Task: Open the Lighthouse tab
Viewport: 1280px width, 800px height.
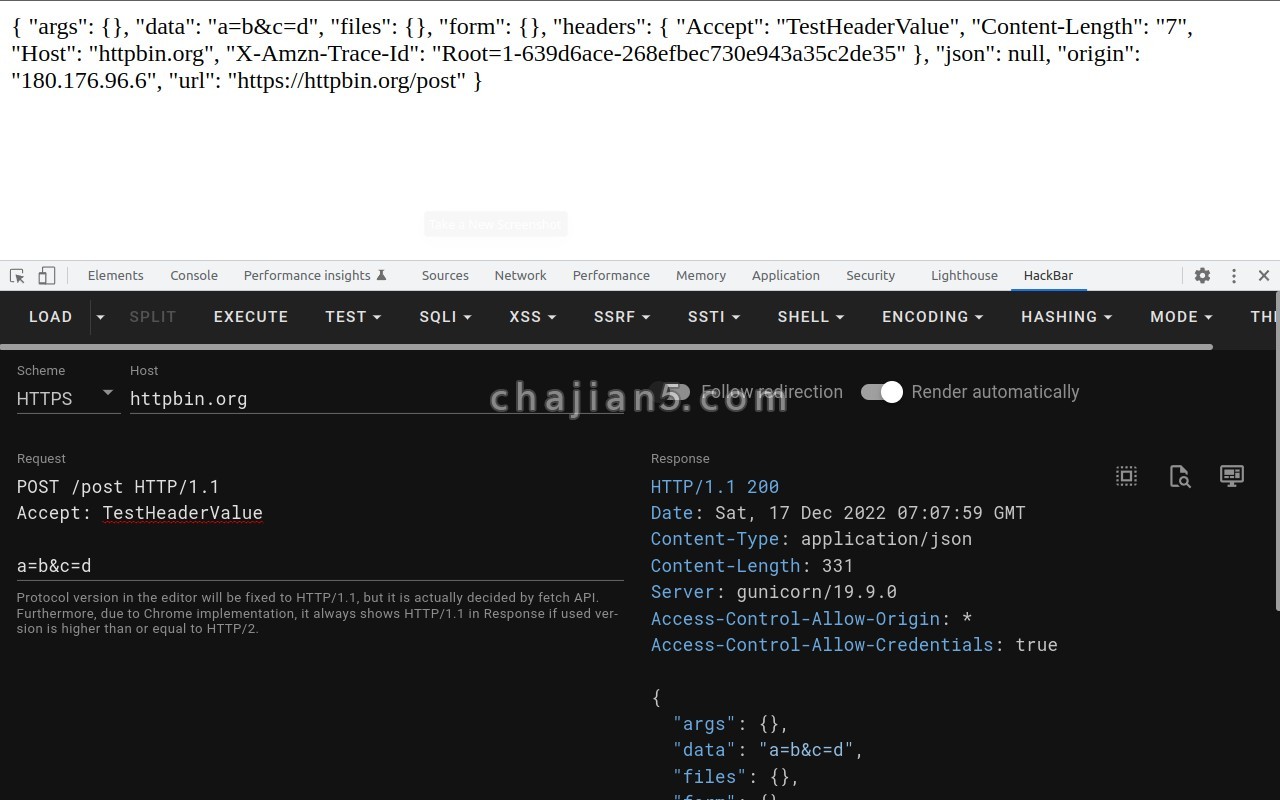Action: (x=964, y=276)
